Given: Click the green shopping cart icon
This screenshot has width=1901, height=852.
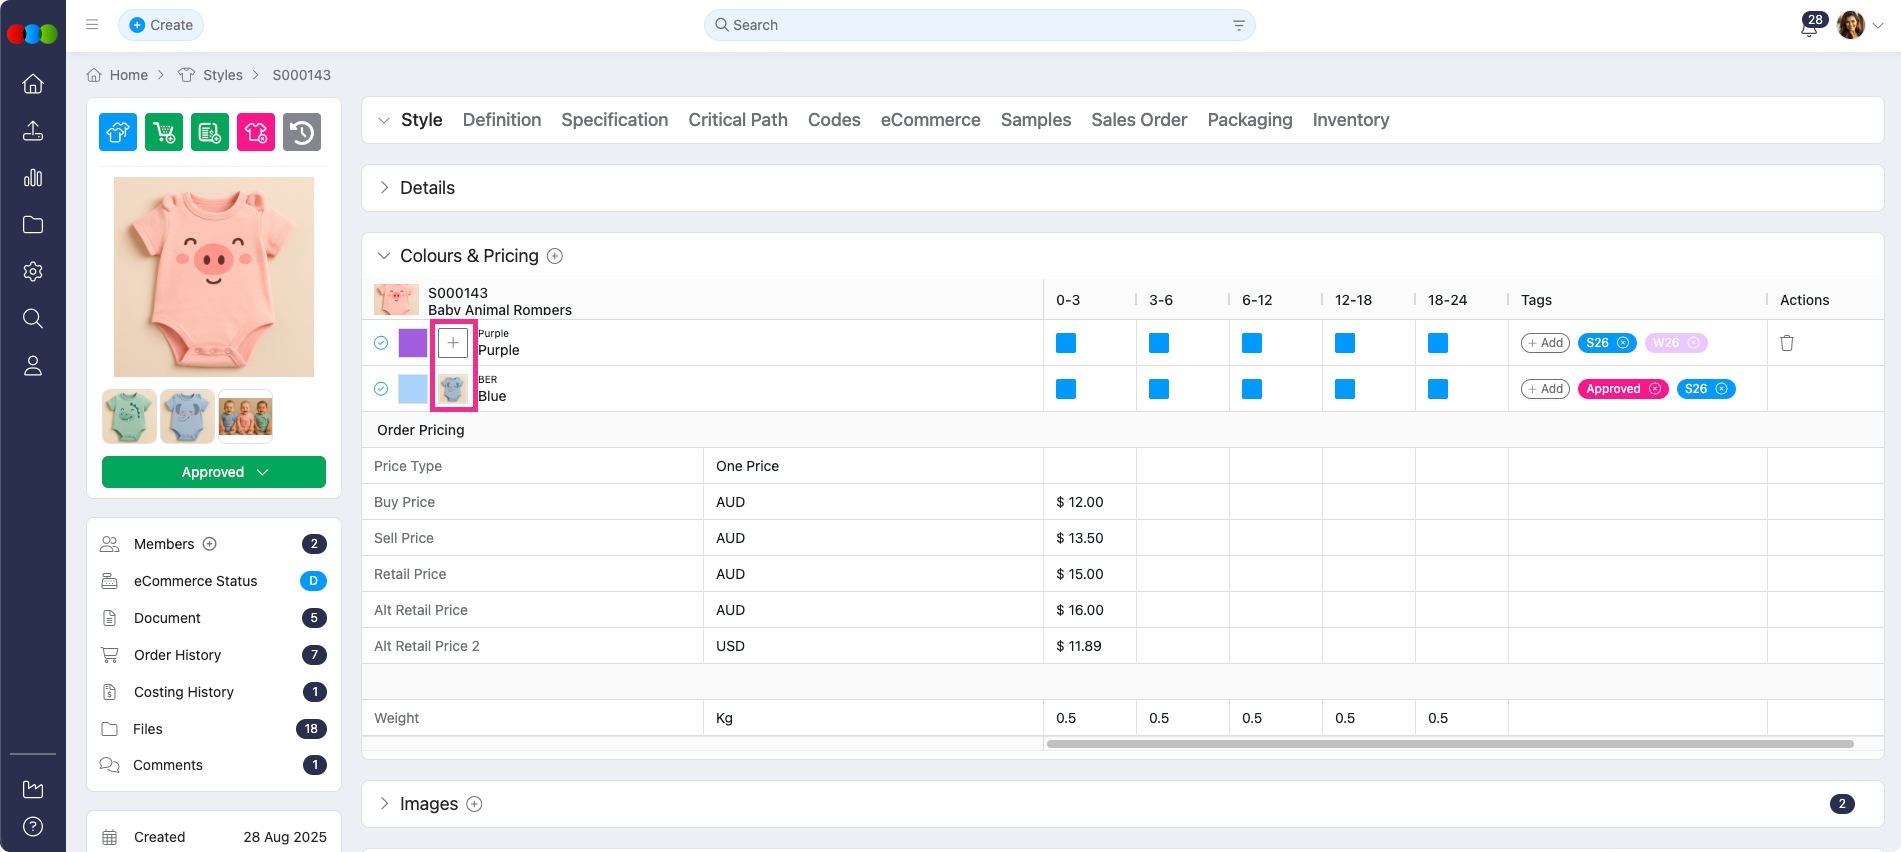Looking at the screenshot, I should (x=164, y=132).
